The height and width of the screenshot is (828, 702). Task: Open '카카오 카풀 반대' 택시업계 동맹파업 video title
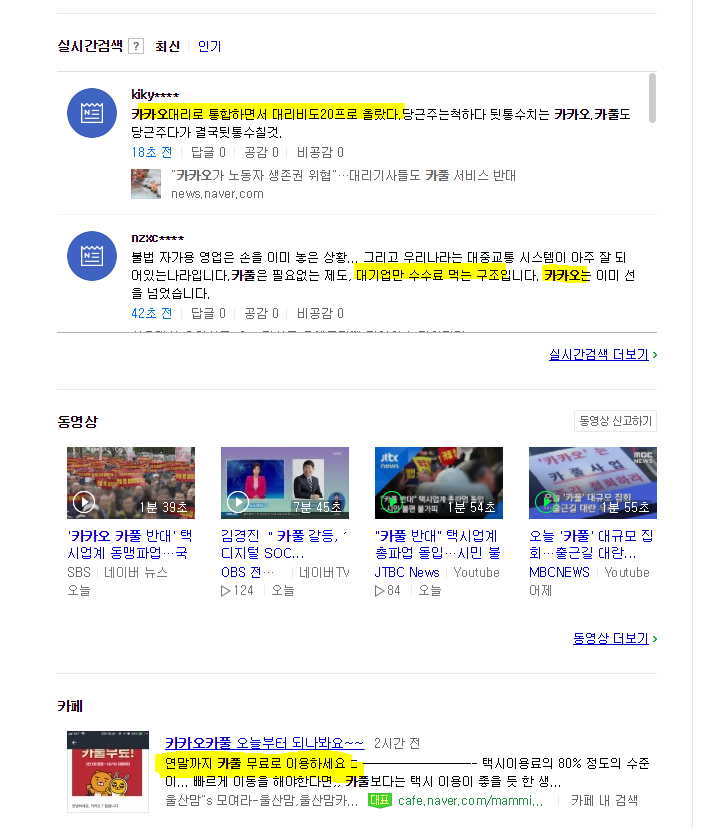tap(130, 544)
